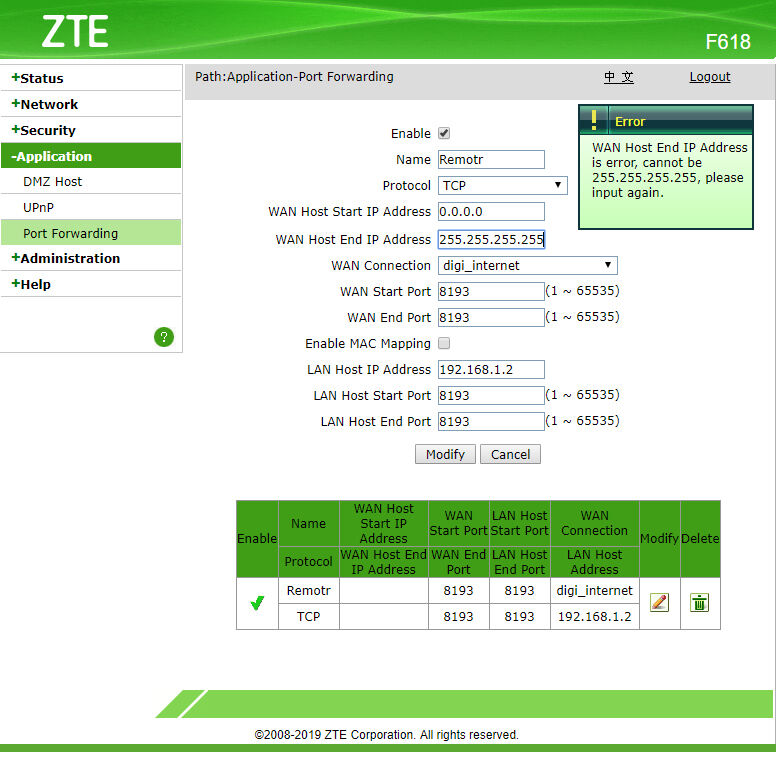Screen dimensions: 778x779
Task: Collapse the Application menu
Action: (91, 156)
